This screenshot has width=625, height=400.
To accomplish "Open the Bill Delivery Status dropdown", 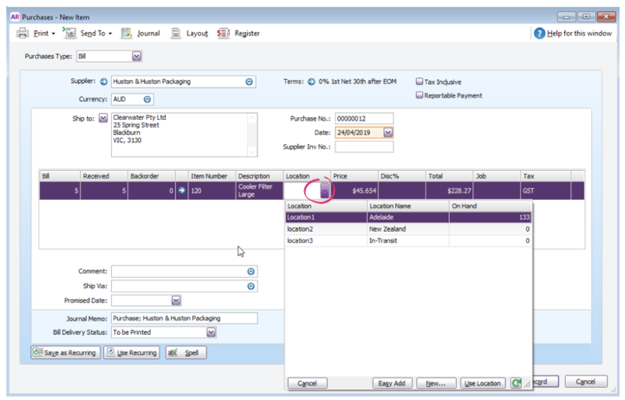I will [211, 332].
